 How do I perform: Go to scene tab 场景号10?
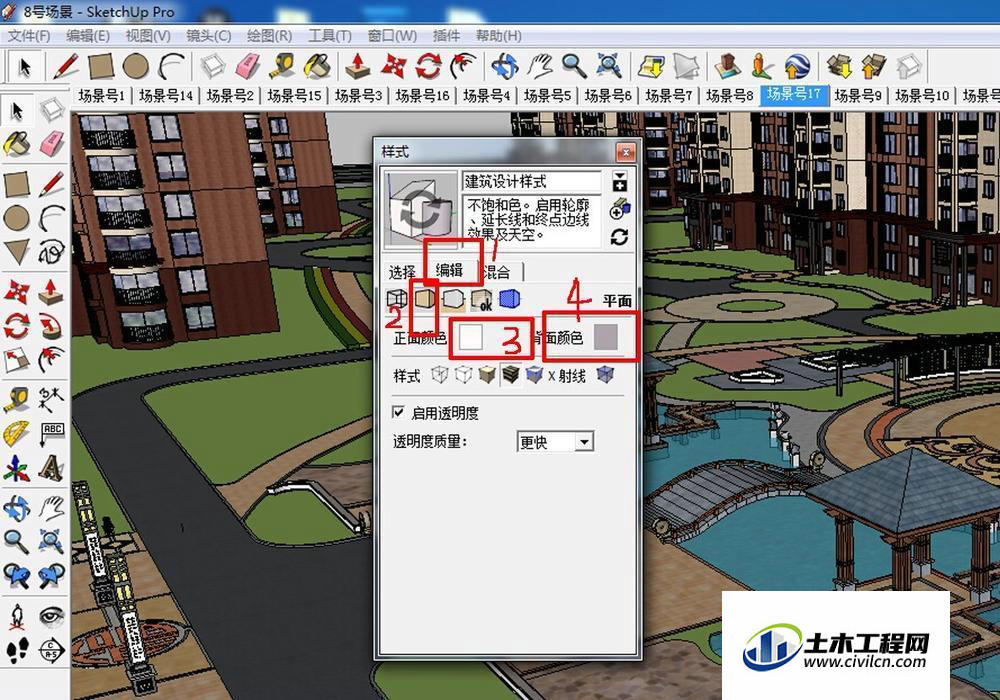[922, 96]
